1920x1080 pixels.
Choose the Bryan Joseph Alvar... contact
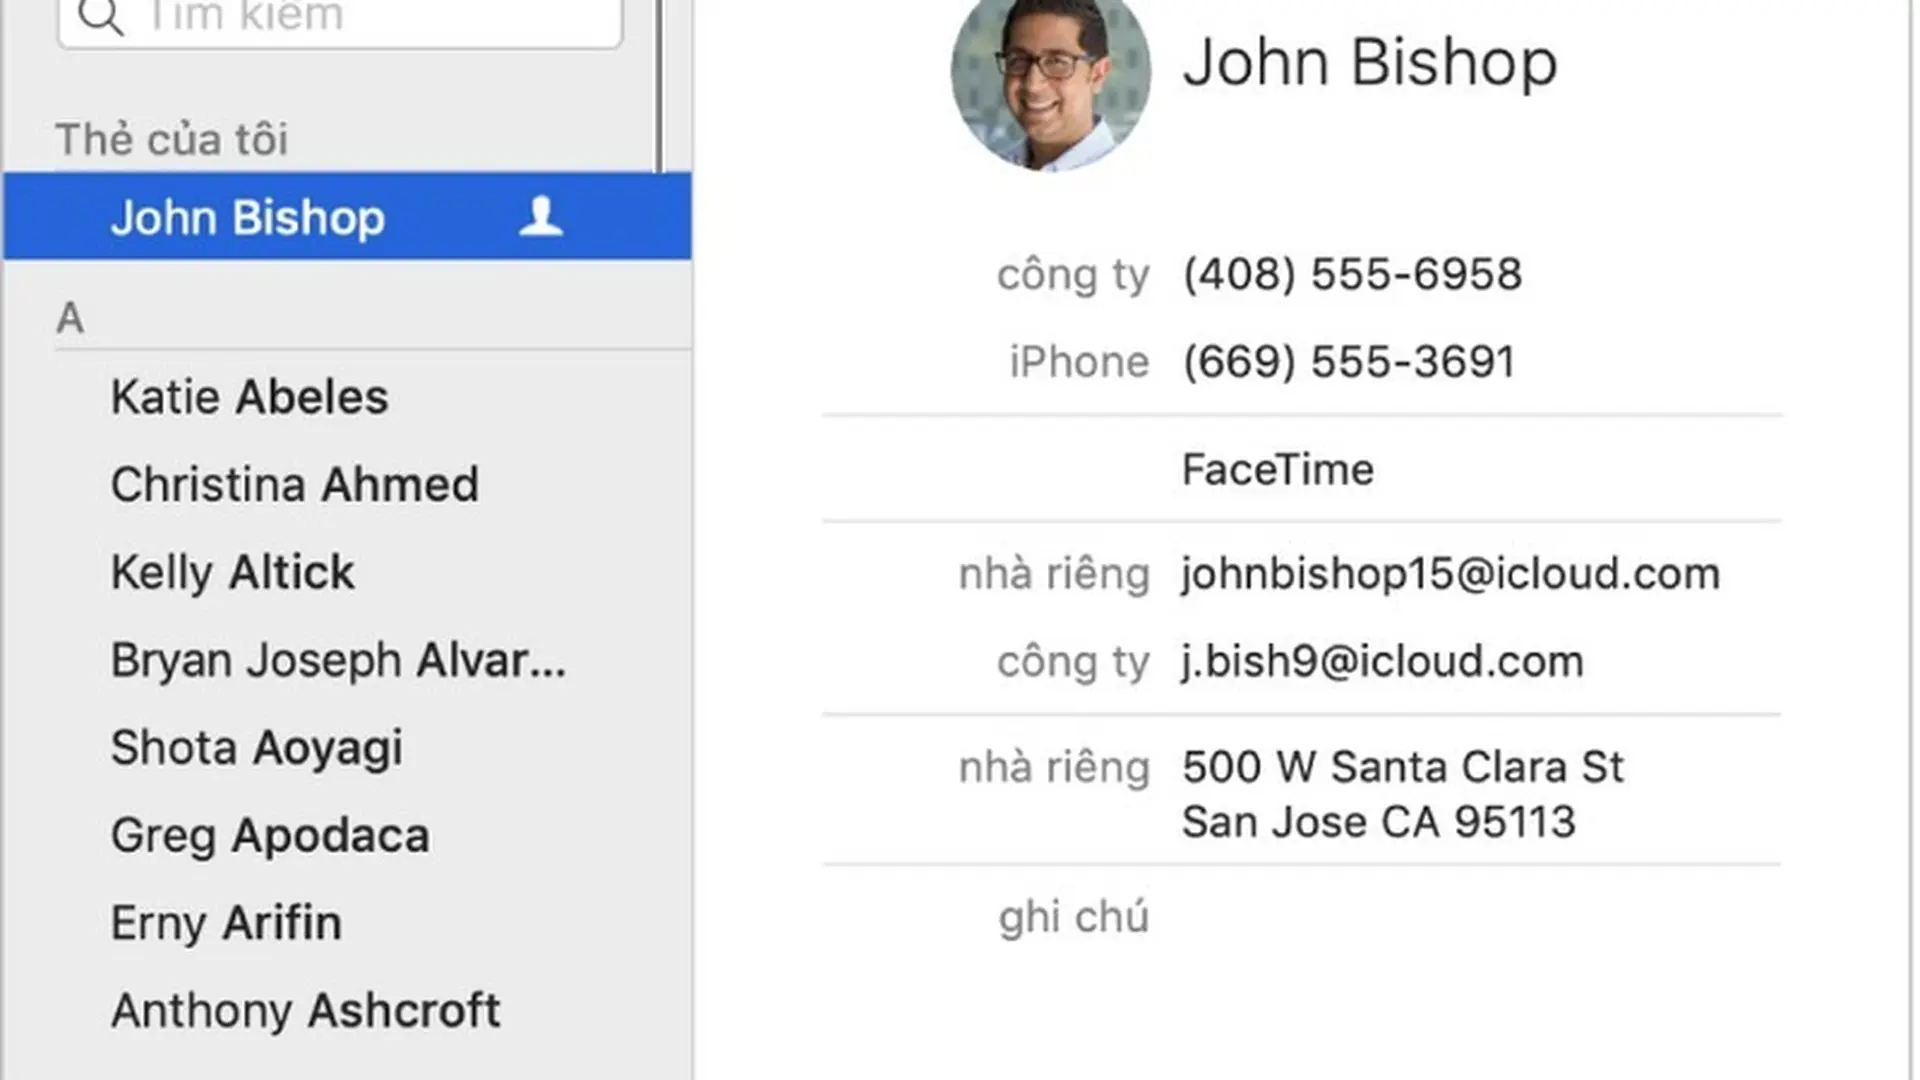coord(338,661)
